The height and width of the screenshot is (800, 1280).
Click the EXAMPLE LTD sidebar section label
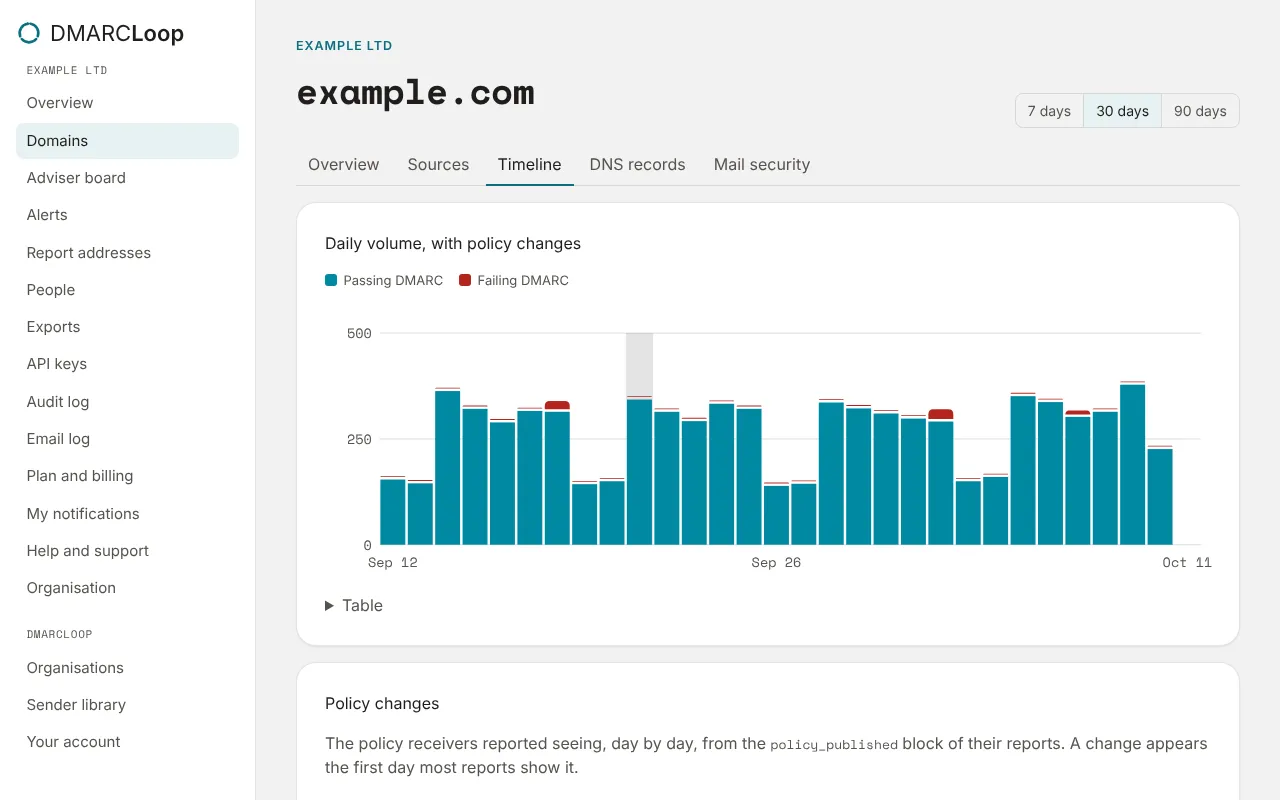67,71
